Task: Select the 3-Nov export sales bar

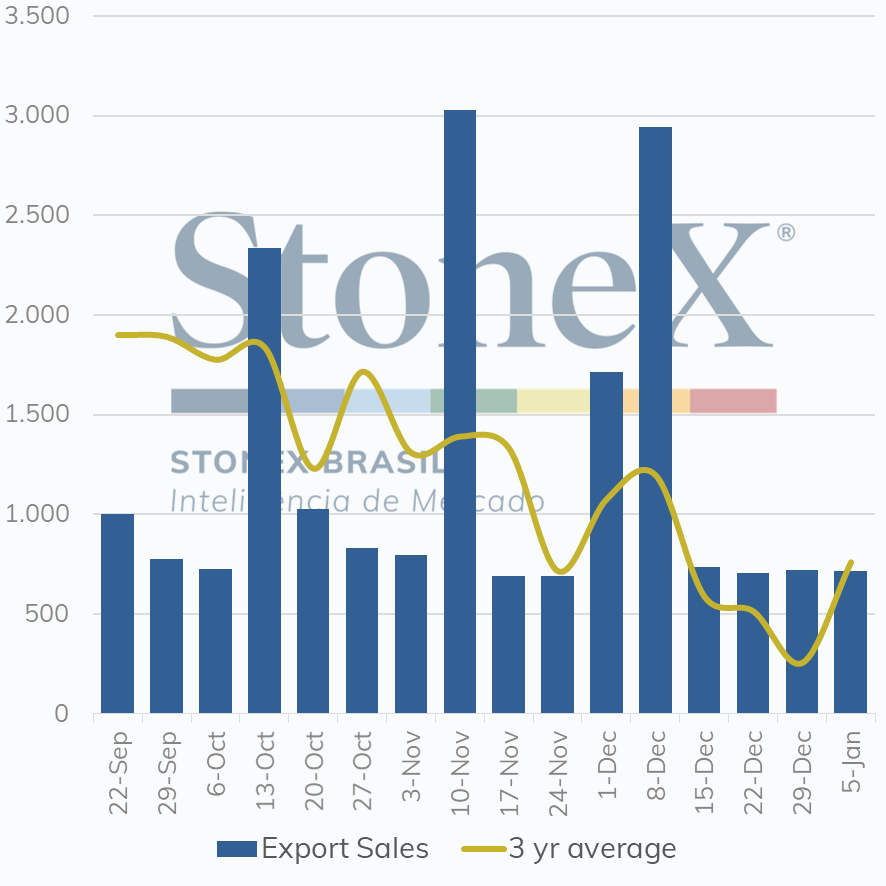Action: point(411,634)
